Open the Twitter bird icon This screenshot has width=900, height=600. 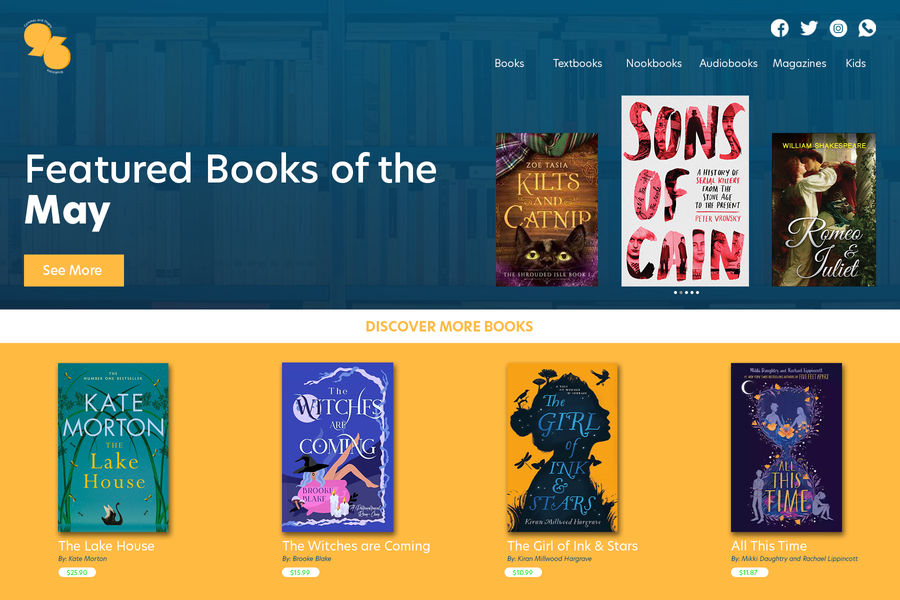tap(809, 28)
